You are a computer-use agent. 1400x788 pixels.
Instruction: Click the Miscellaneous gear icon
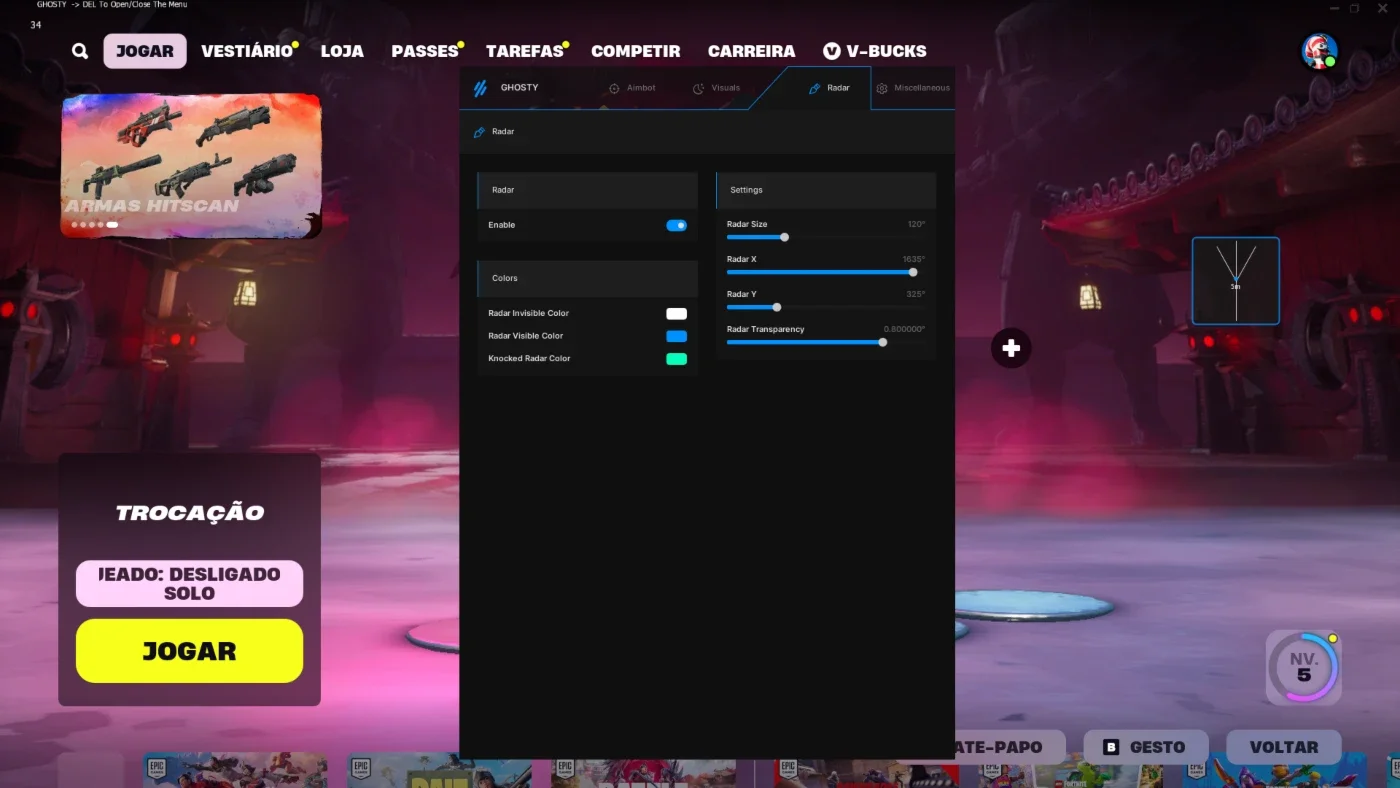coord(882,88)
